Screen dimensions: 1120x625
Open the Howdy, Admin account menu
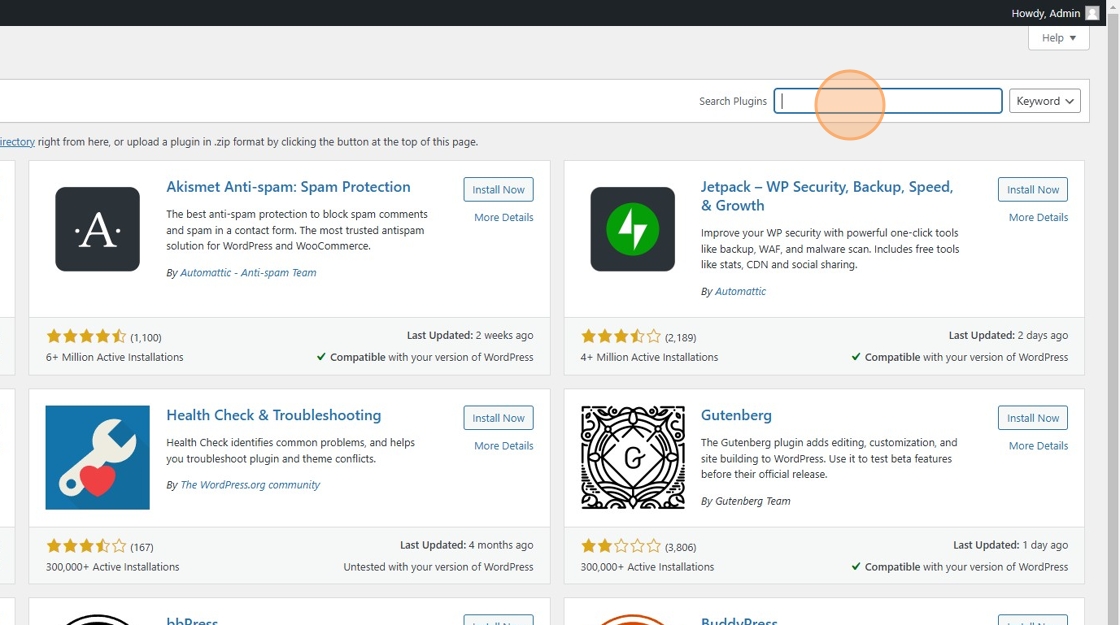pyautogui.click(x=1054, y=13)
